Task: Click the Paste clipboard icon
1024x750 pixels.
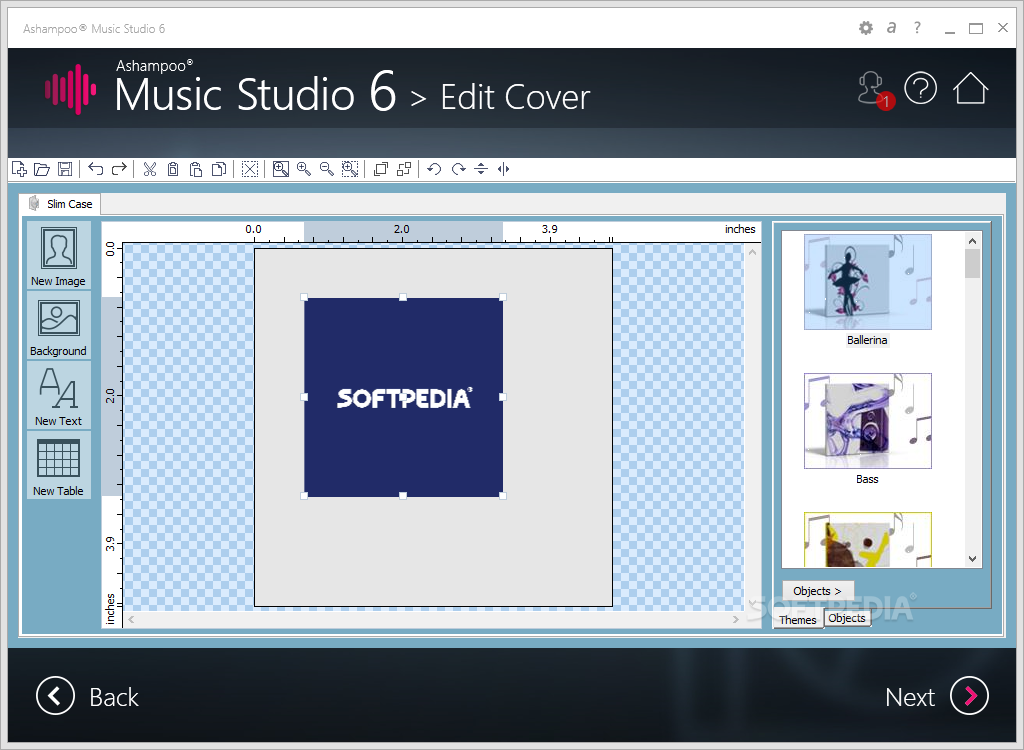Action: click(x=195, y=169)
